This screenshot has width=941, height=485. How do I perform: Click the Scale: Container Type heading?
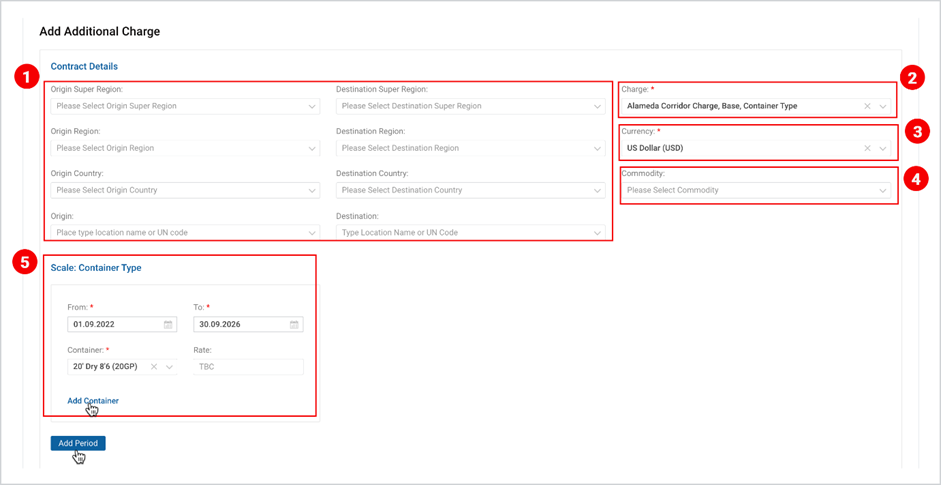(96, 268)
